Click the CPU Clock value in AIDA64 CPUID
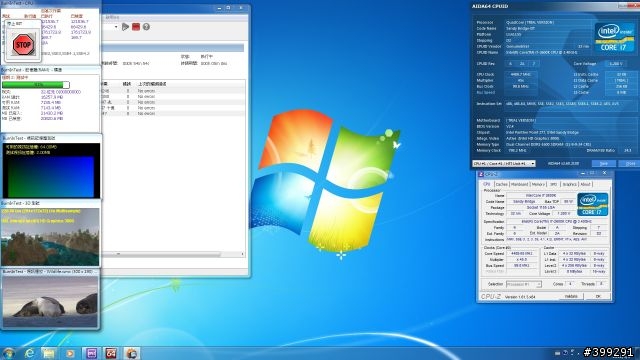Viewport: 640px width, 360px height. click(x=520, y=74)
